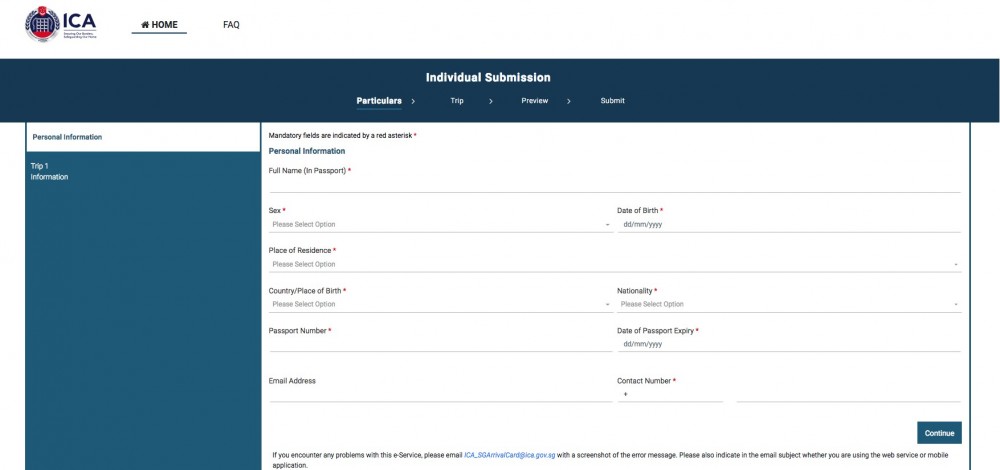Go to the Trip step tab
1000x470 pixels.
[457, 101]
